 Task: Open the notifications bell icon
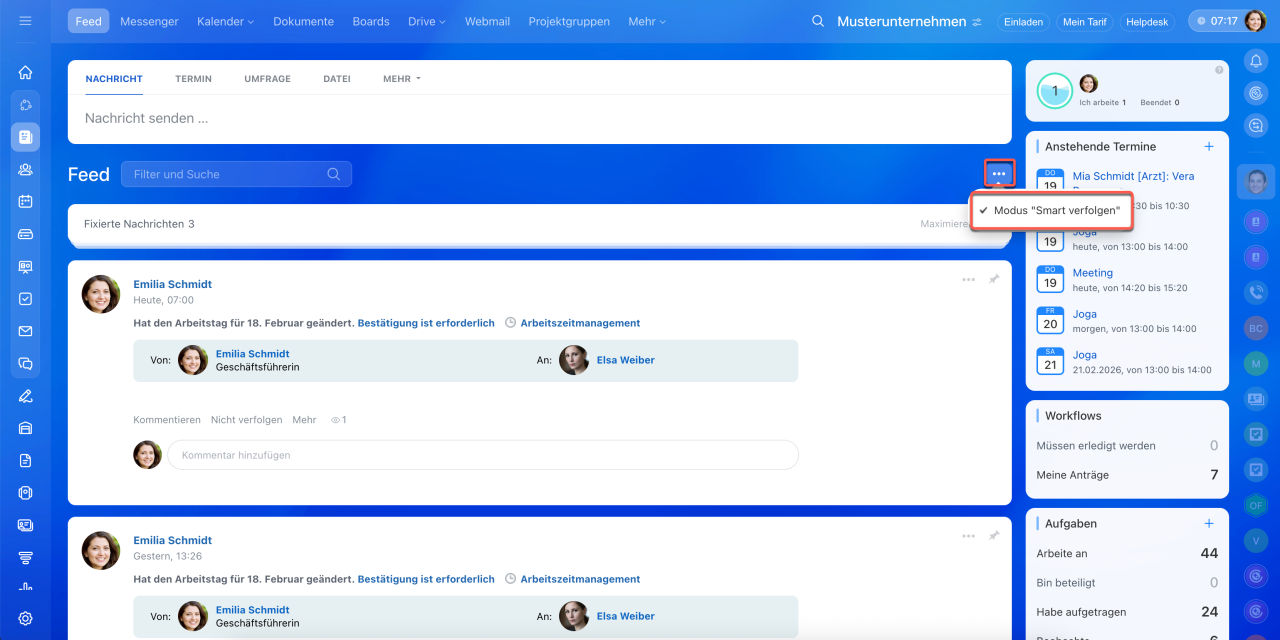(1256, 61)
